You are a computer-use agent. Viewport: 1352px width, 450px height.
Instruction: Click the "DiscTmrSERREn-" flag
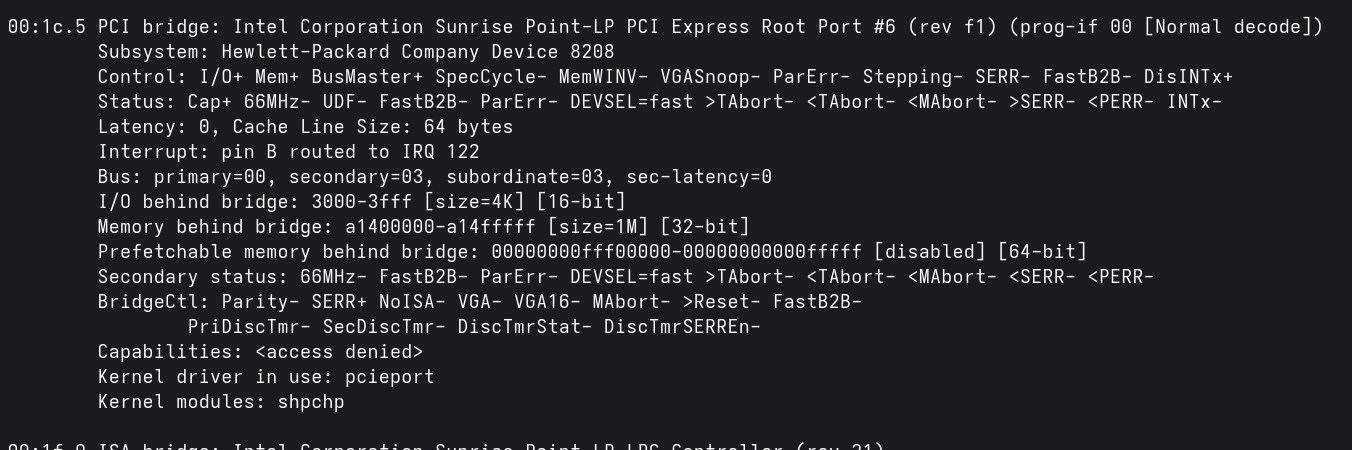coord(682,327)
